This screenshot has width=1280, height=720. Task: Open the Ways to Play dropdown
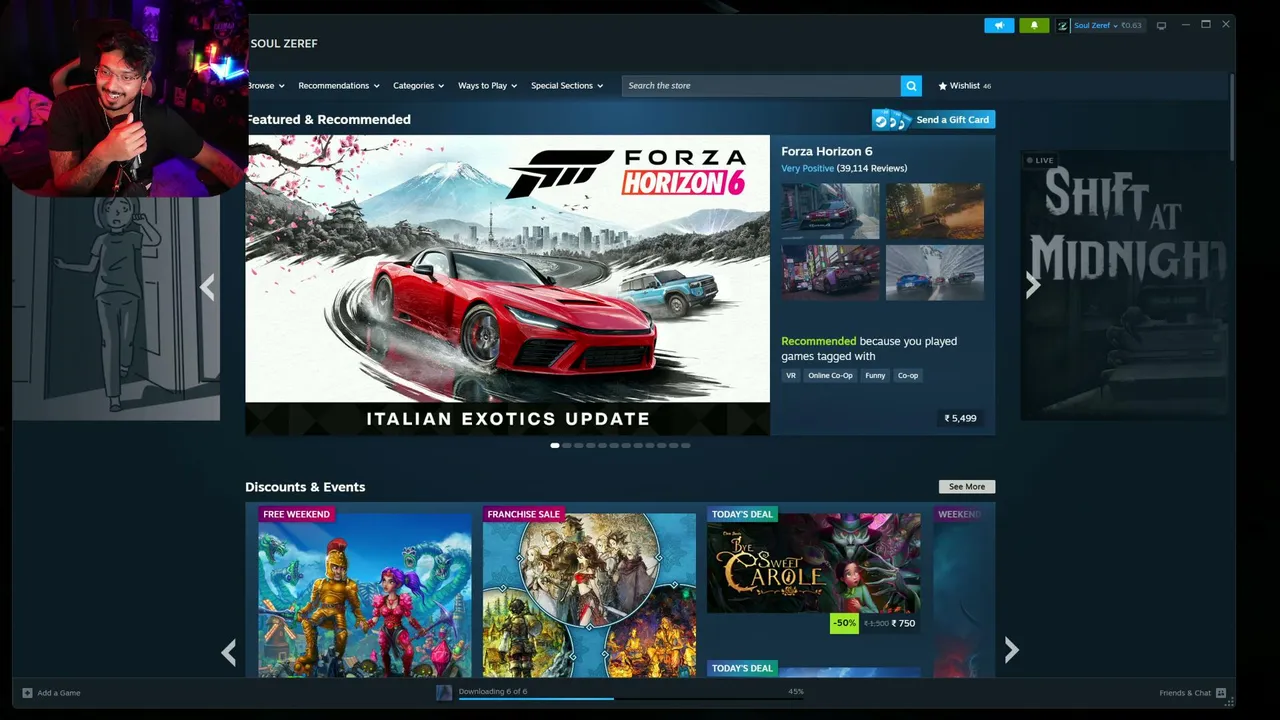tap(487, 86)
